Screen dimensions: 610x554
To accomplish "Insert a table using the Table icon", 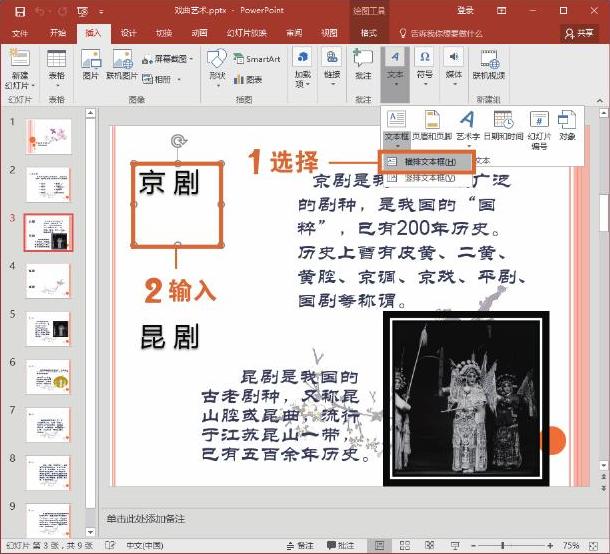I will tap(56, 58).
